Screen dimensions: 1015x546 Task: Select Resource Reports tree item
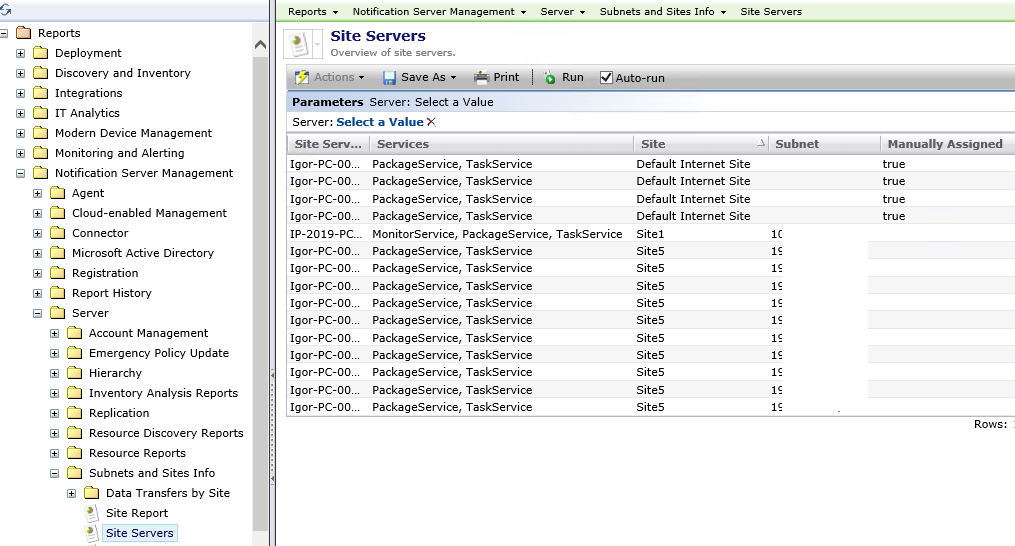[137, 453]
